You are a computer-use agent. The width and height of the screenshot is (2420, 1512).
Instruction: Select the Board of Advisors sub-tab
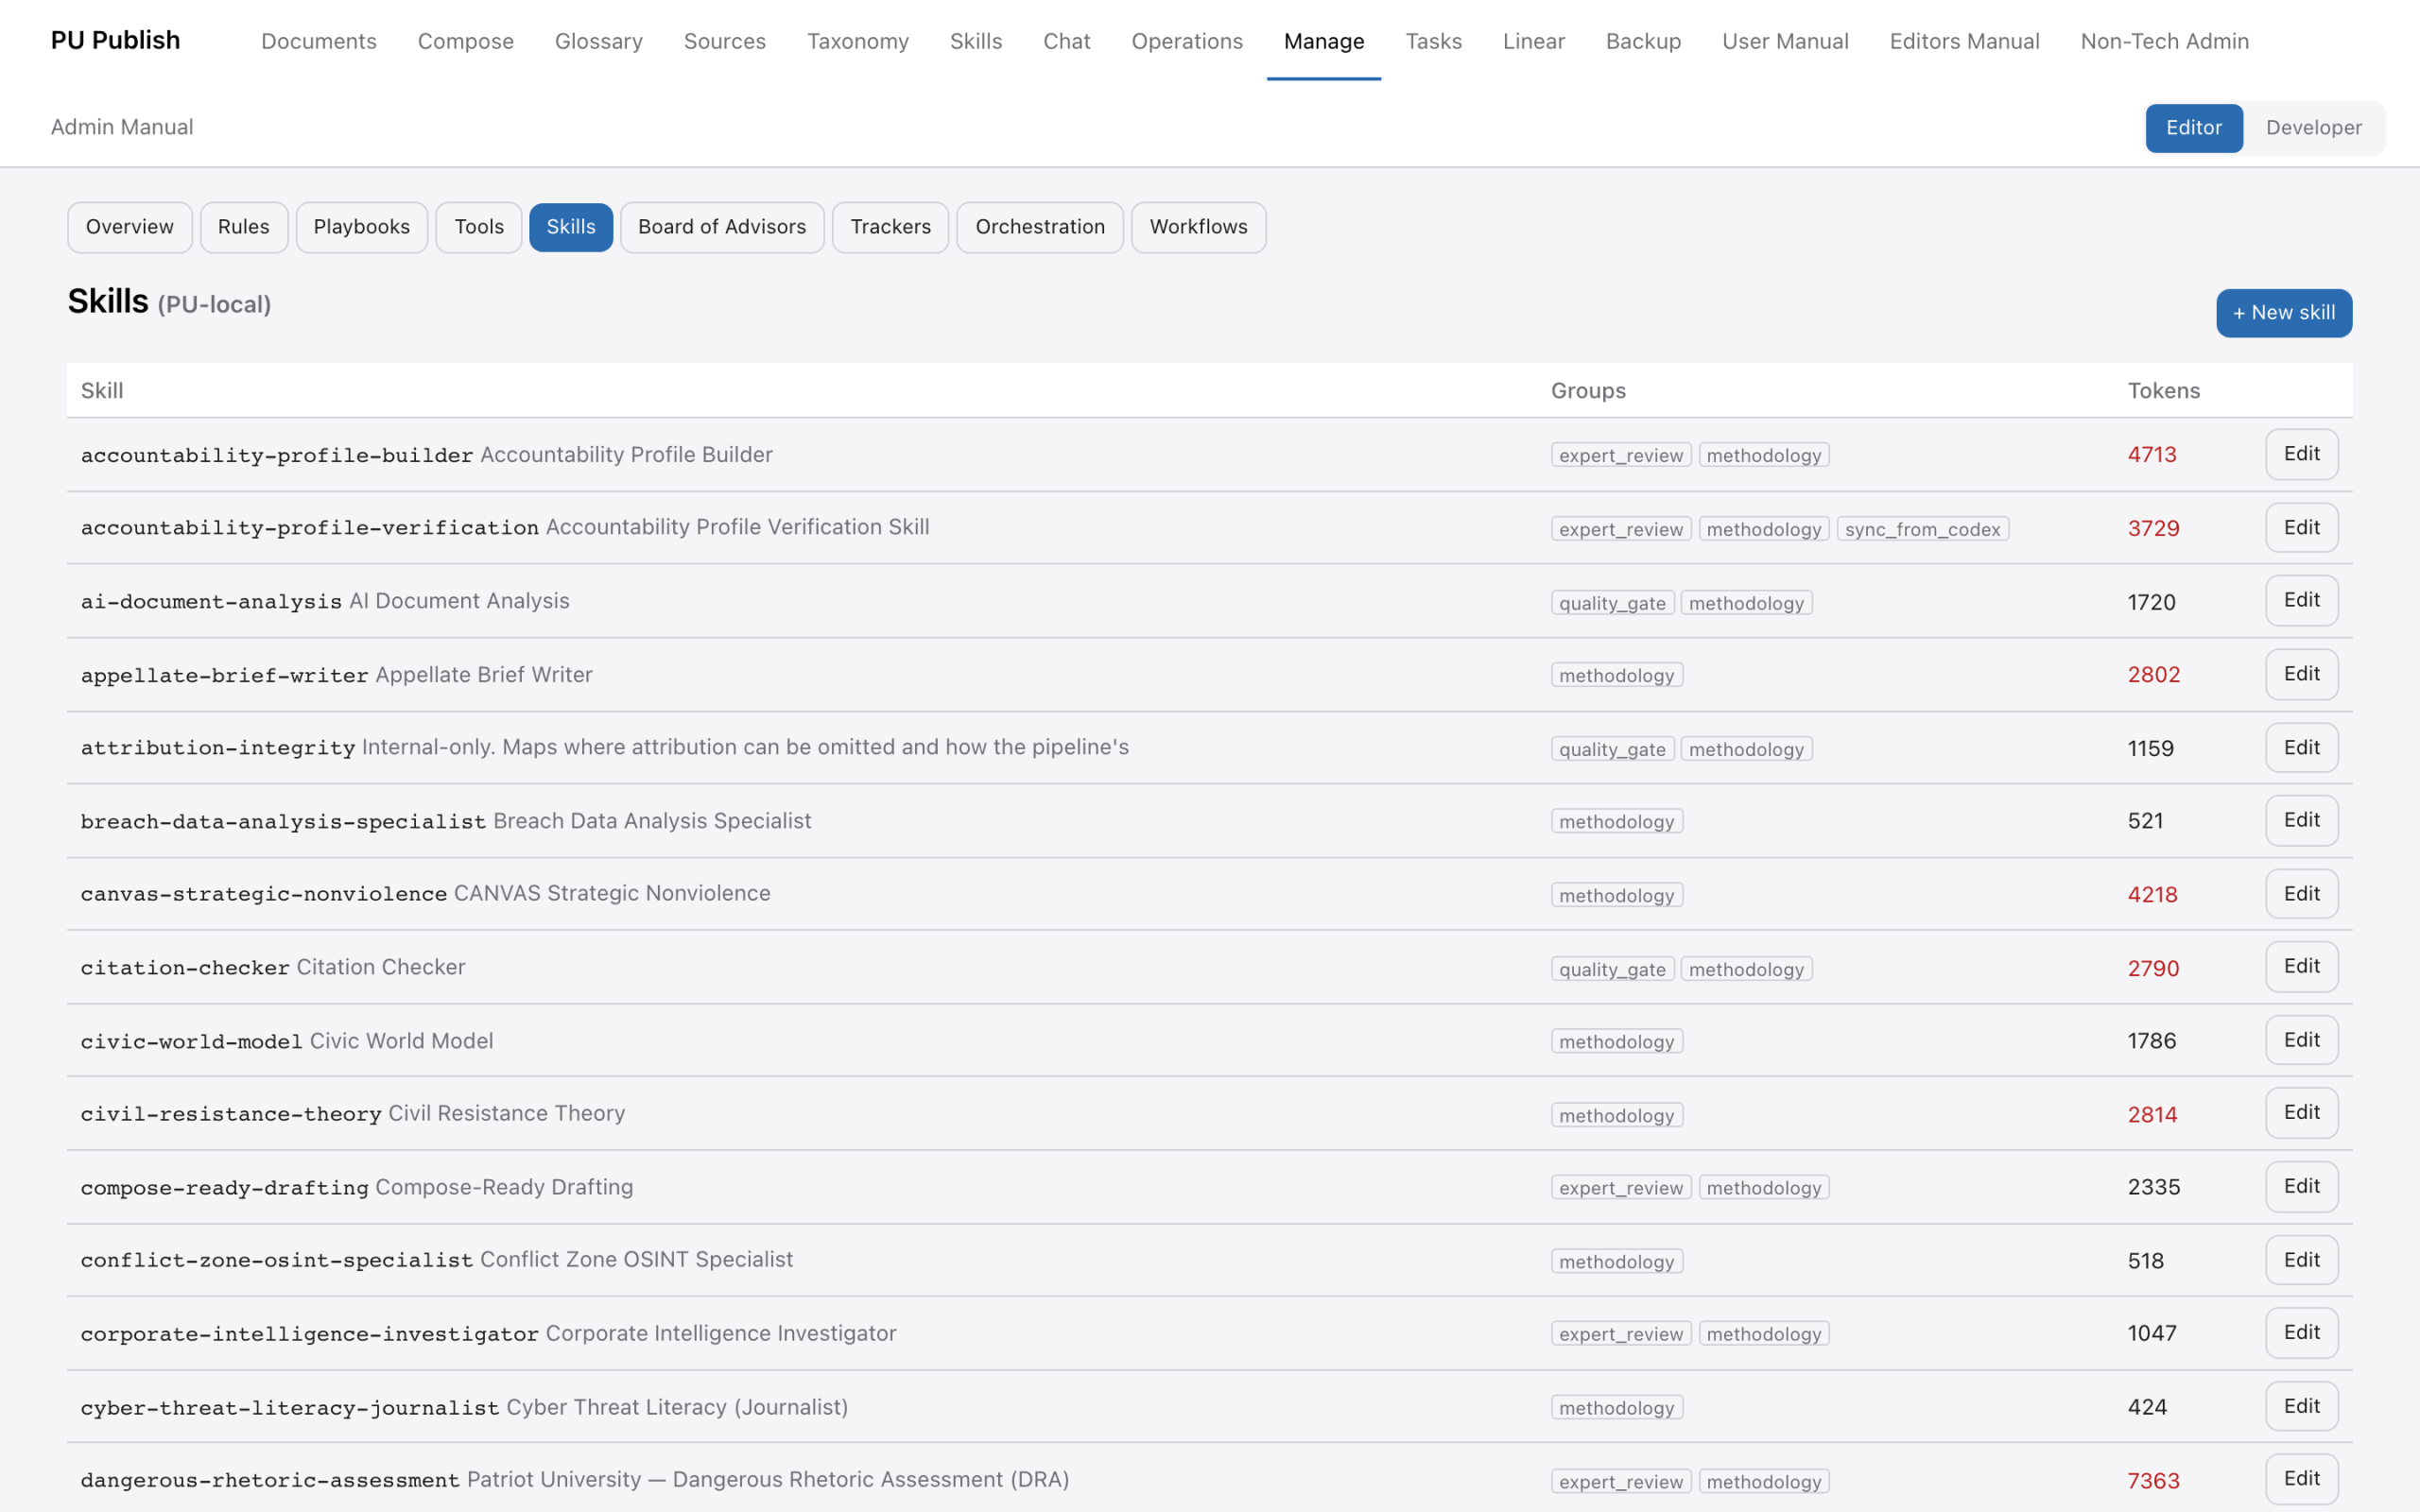point(722,227)
